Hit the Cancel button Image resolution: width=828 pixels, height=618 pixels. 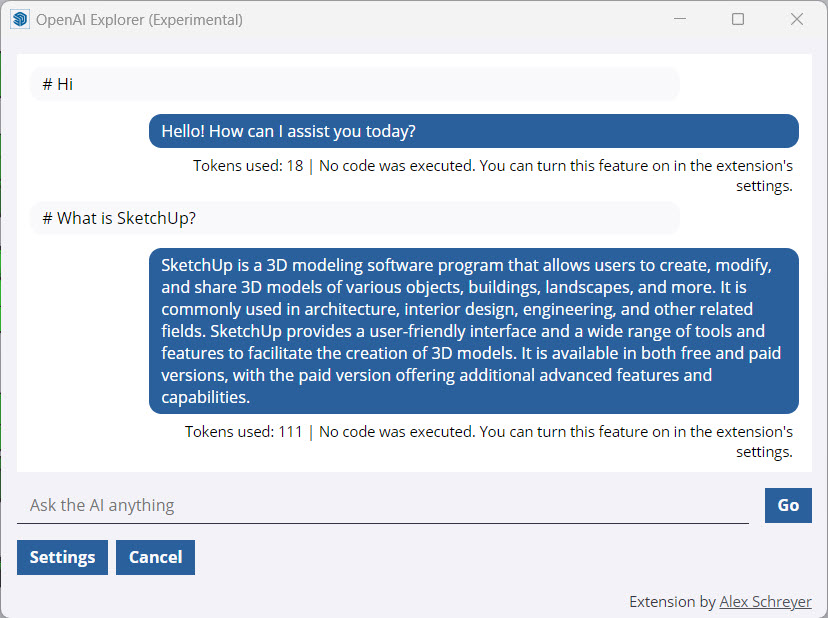155,558
